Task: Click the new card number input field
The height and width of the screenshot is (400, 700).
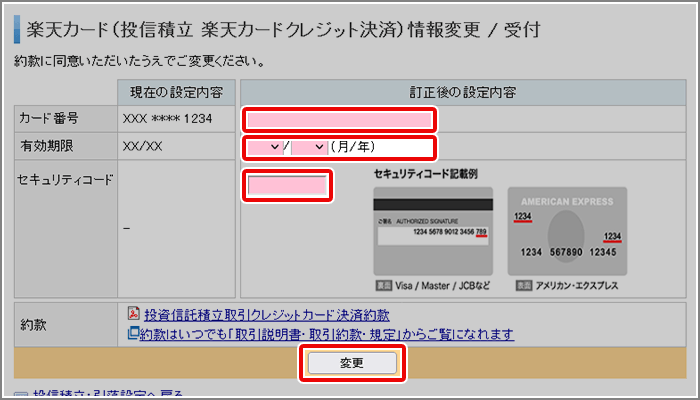Action: coord(339,120)
